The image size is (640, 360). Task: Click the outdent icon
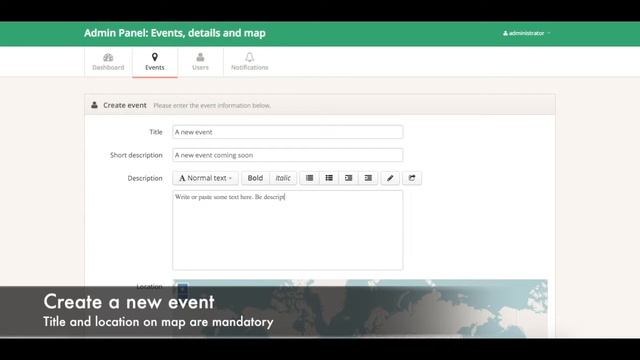tap(349, 178)
